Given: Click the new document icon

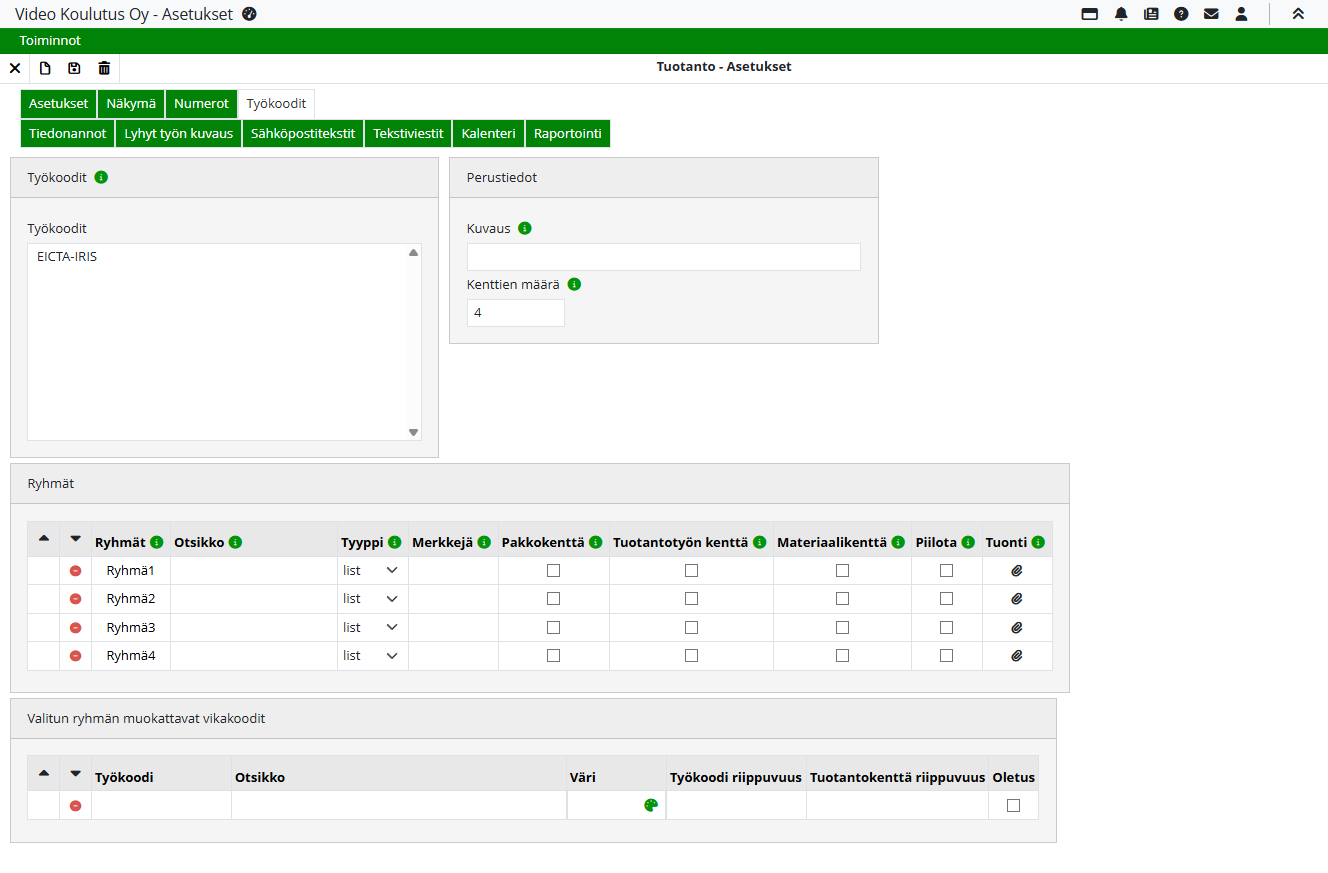Looking at the screenshot, I should coord(45,68).
